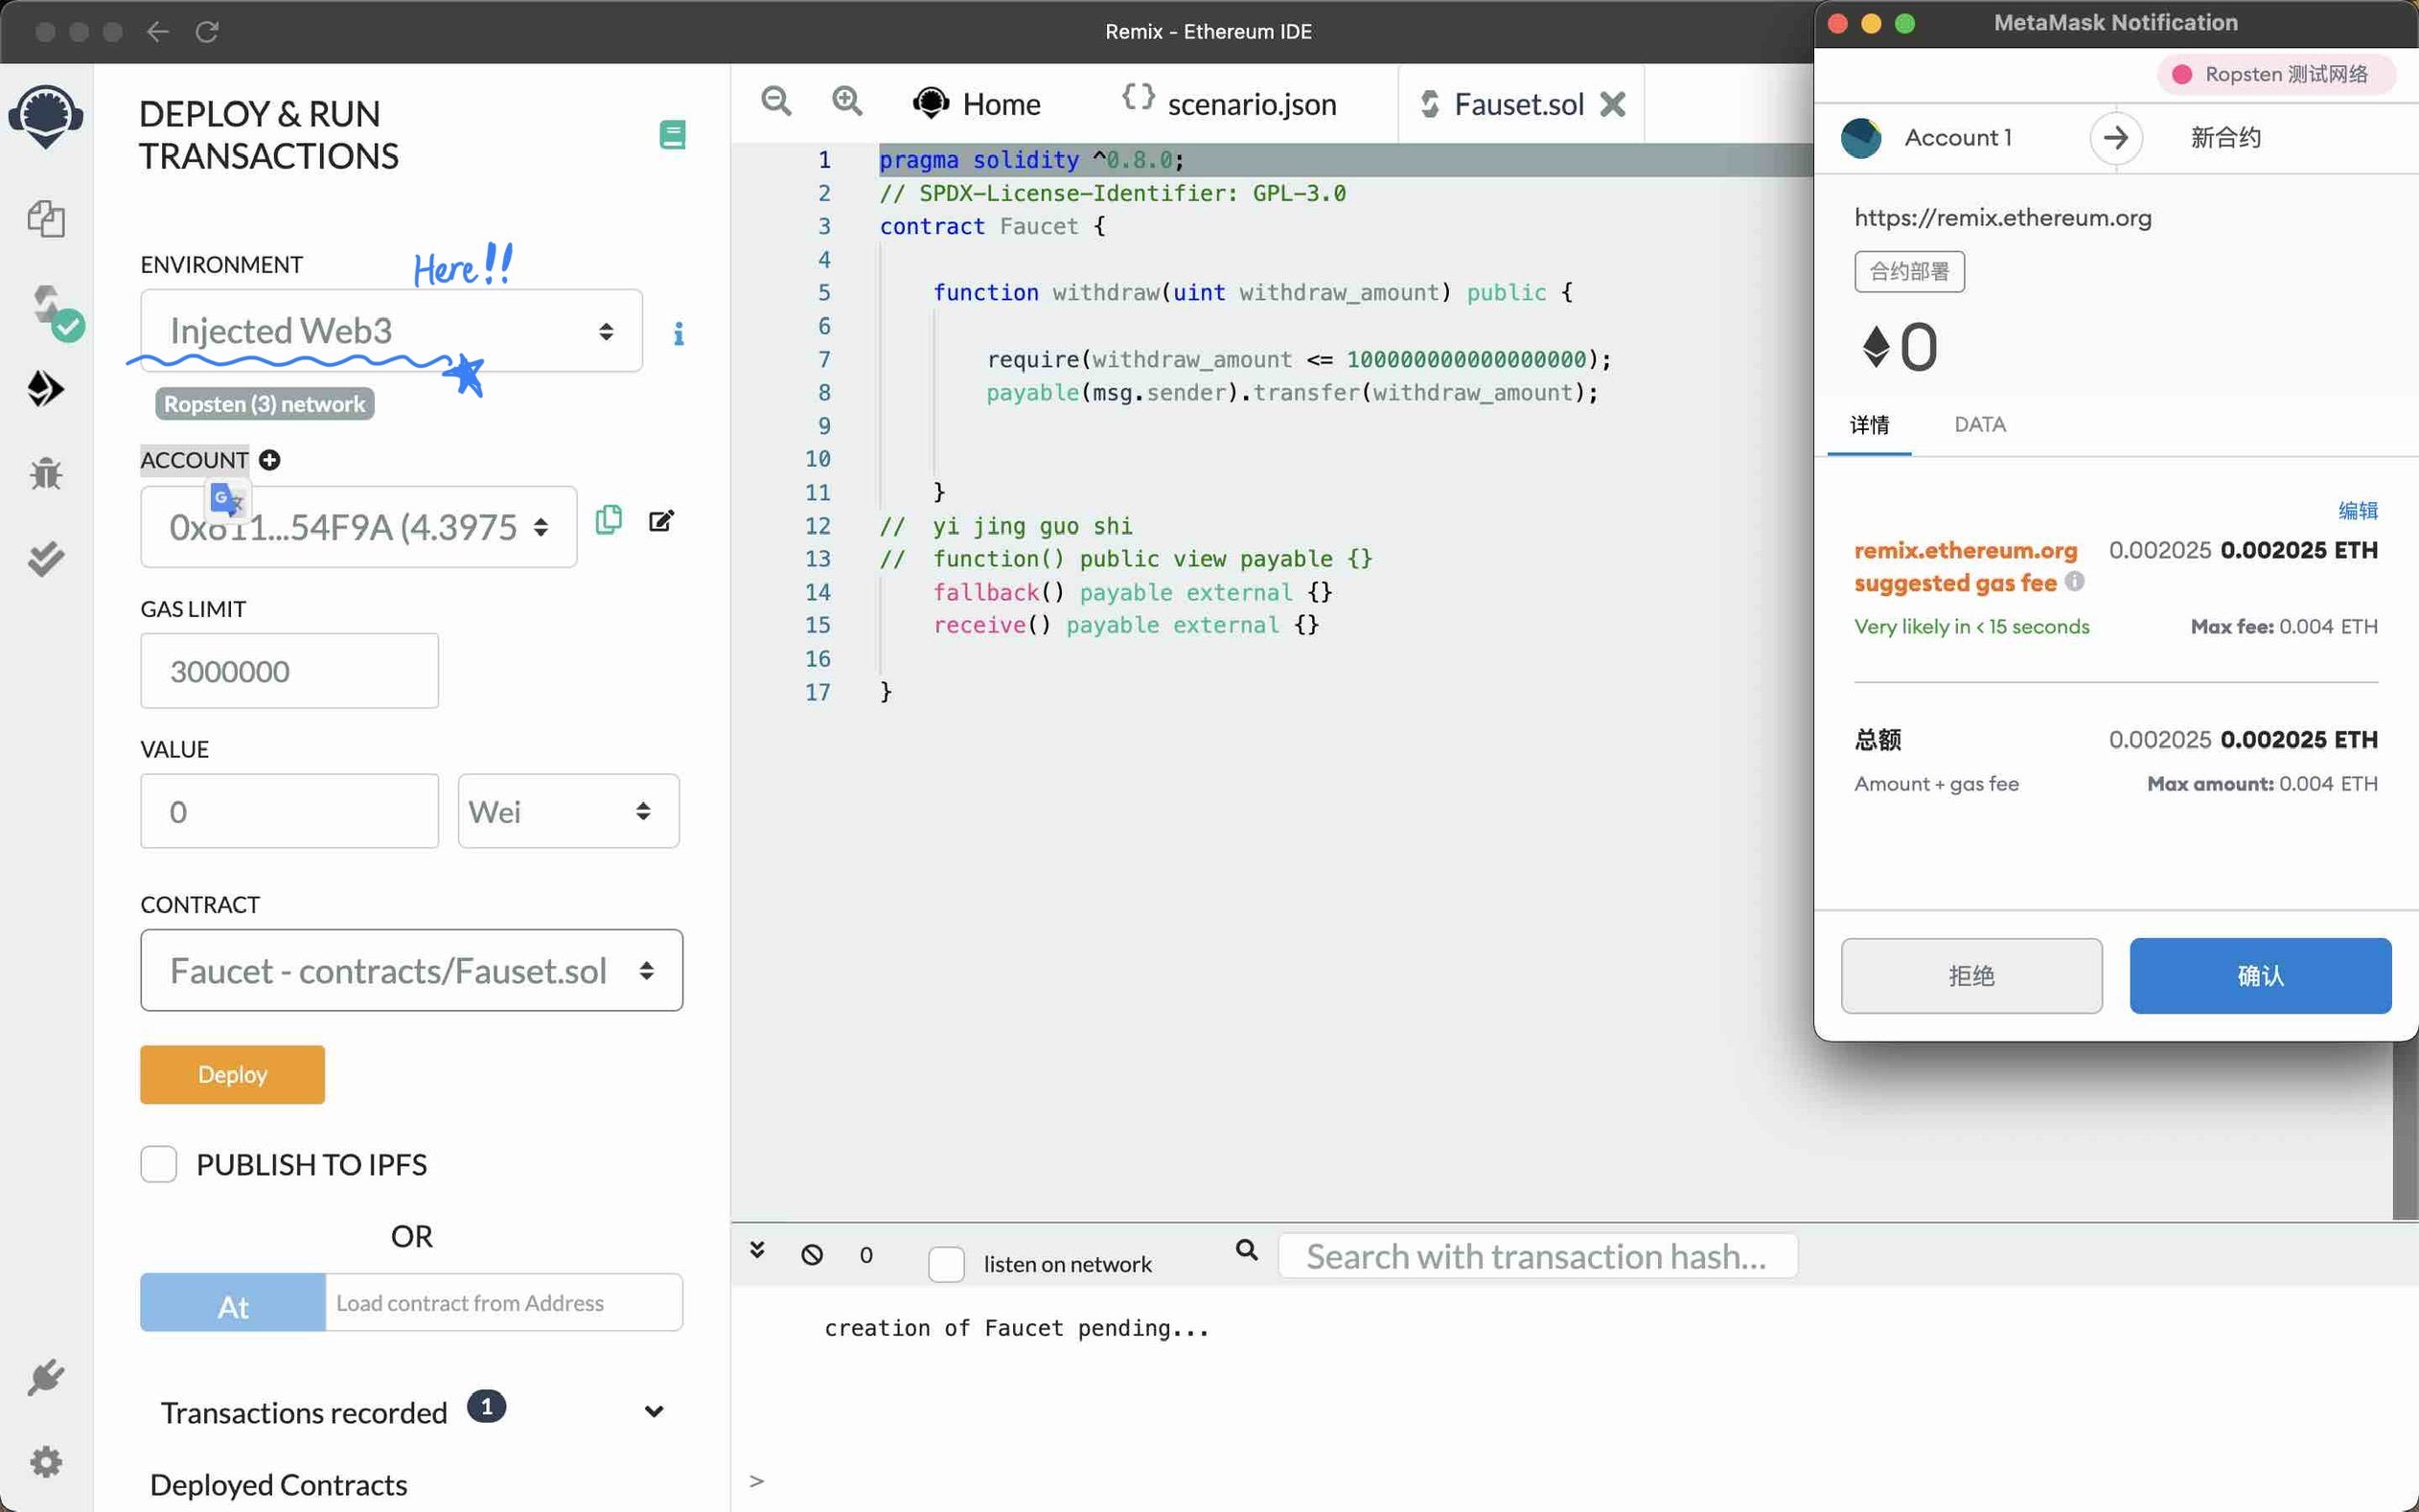
Task: Click the plus icon next to ACCOUNT
Action: (269, 460)
